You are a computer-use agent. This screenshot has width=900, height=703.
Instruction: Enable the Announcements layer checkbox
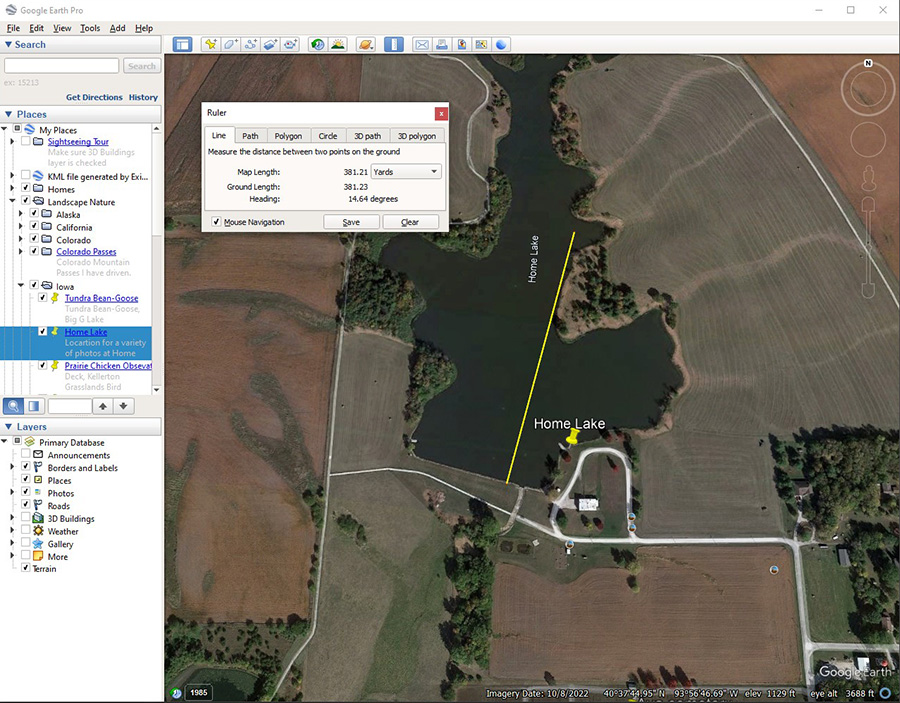point(25,455)
